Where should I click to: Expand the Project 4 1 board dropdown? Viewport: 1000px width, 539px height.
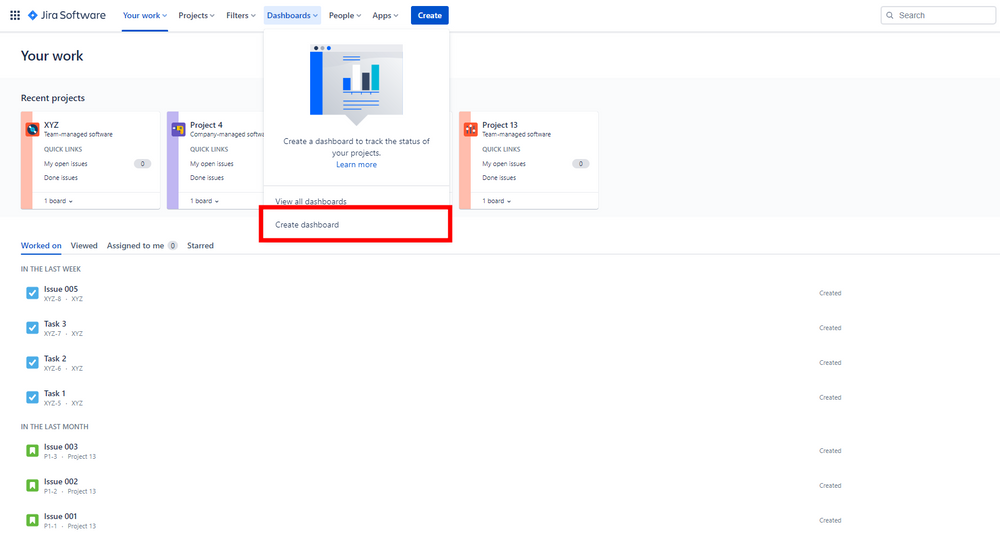point(204,201)
